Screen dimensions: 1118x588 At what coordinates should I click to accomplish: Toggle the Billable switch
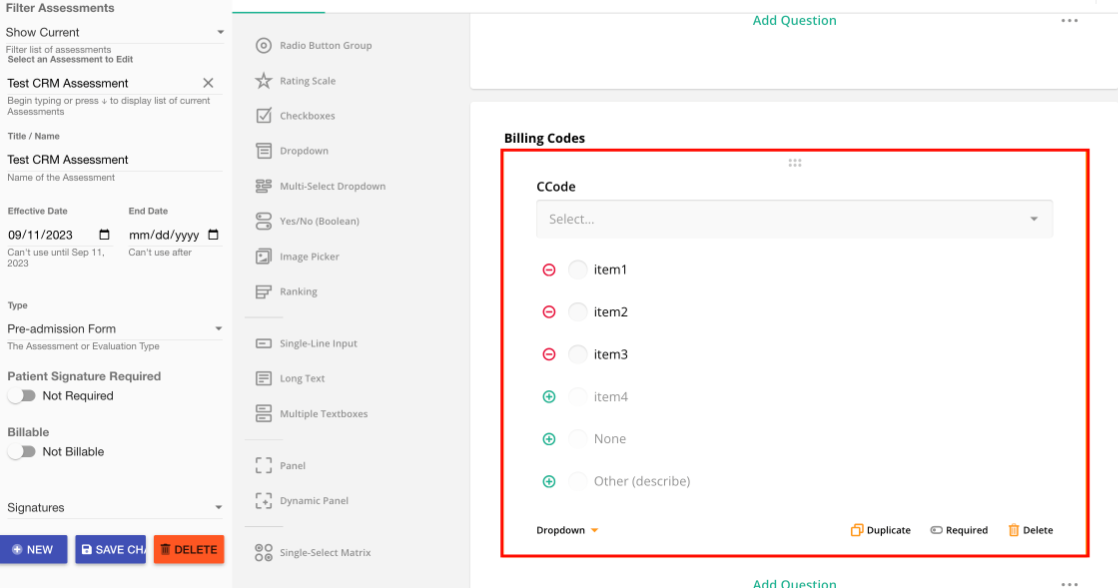21,452
